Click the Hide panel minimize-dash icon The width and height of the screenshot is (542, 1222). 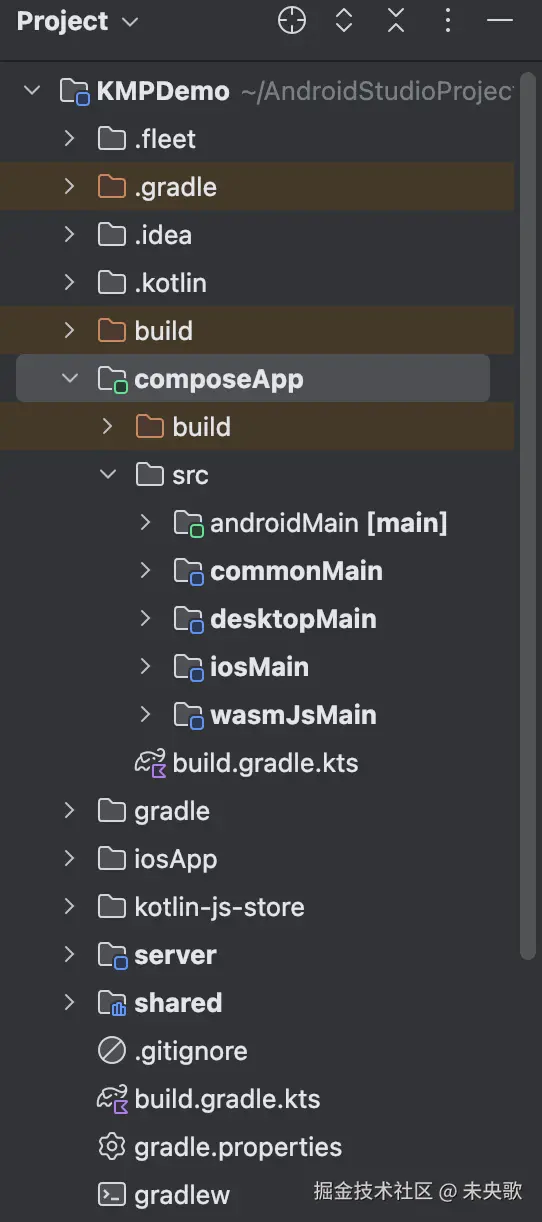(499, 20)
